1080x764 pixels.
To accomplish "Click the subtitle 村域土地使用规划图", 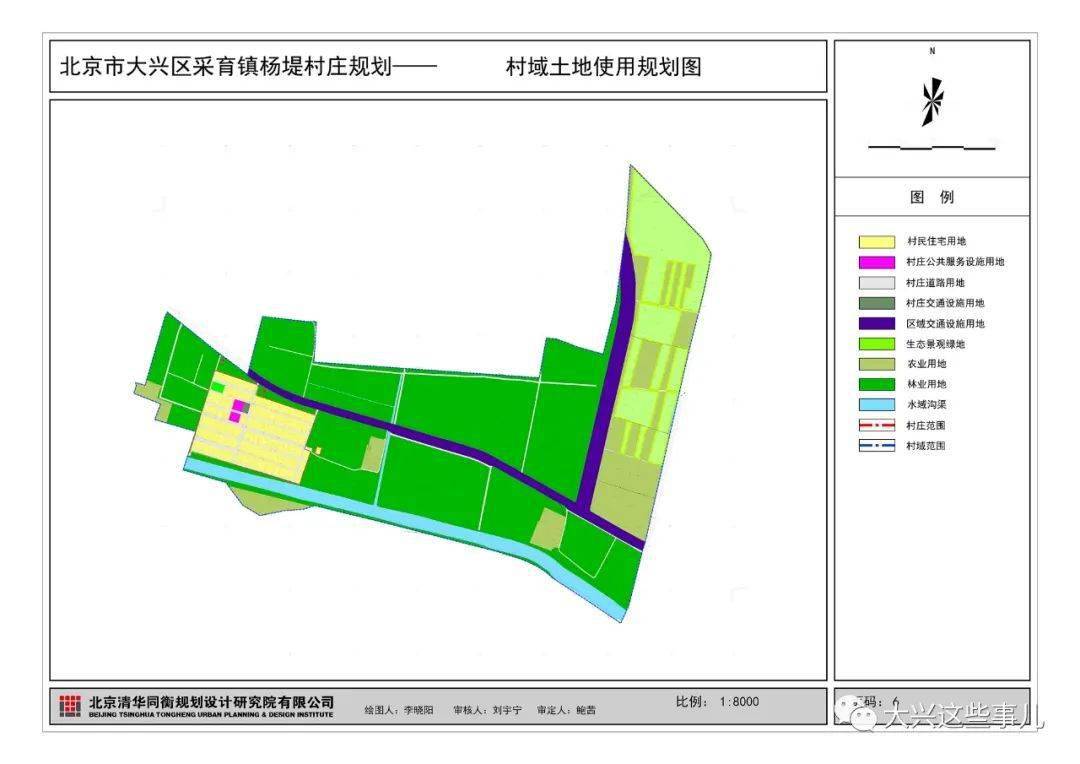I will 603,67.
